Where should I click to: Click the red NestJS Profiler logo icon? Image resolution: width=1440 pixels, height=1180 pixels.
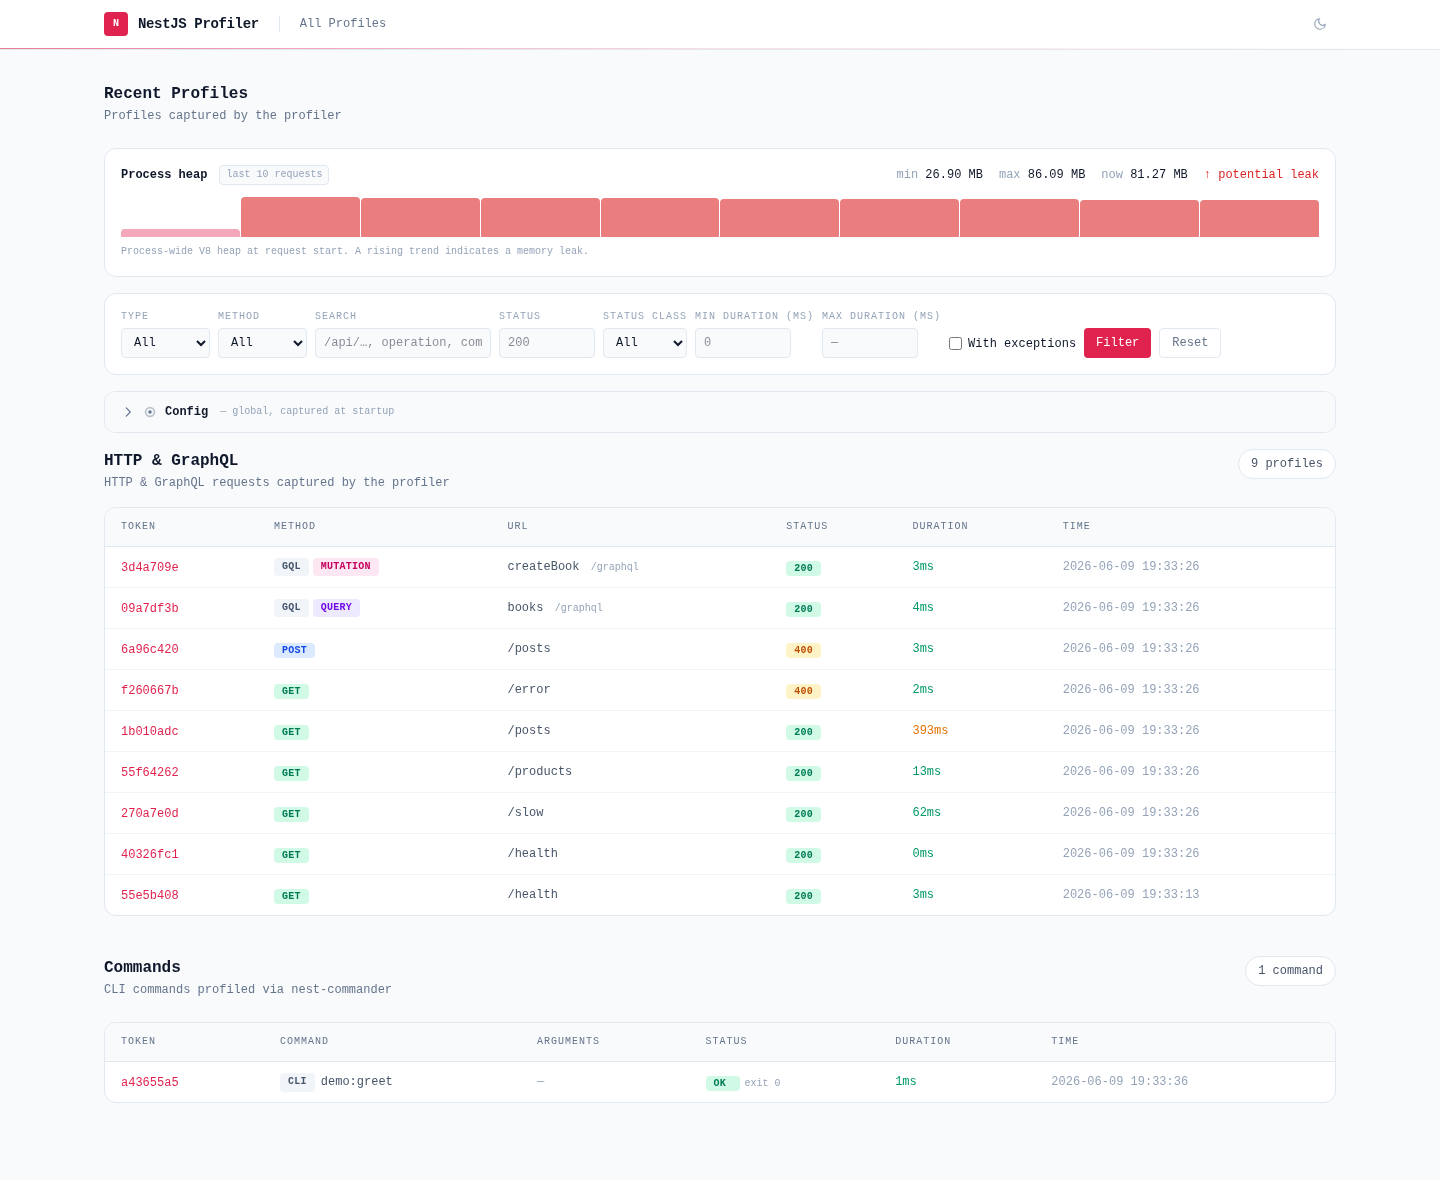(x=116, y=24)
